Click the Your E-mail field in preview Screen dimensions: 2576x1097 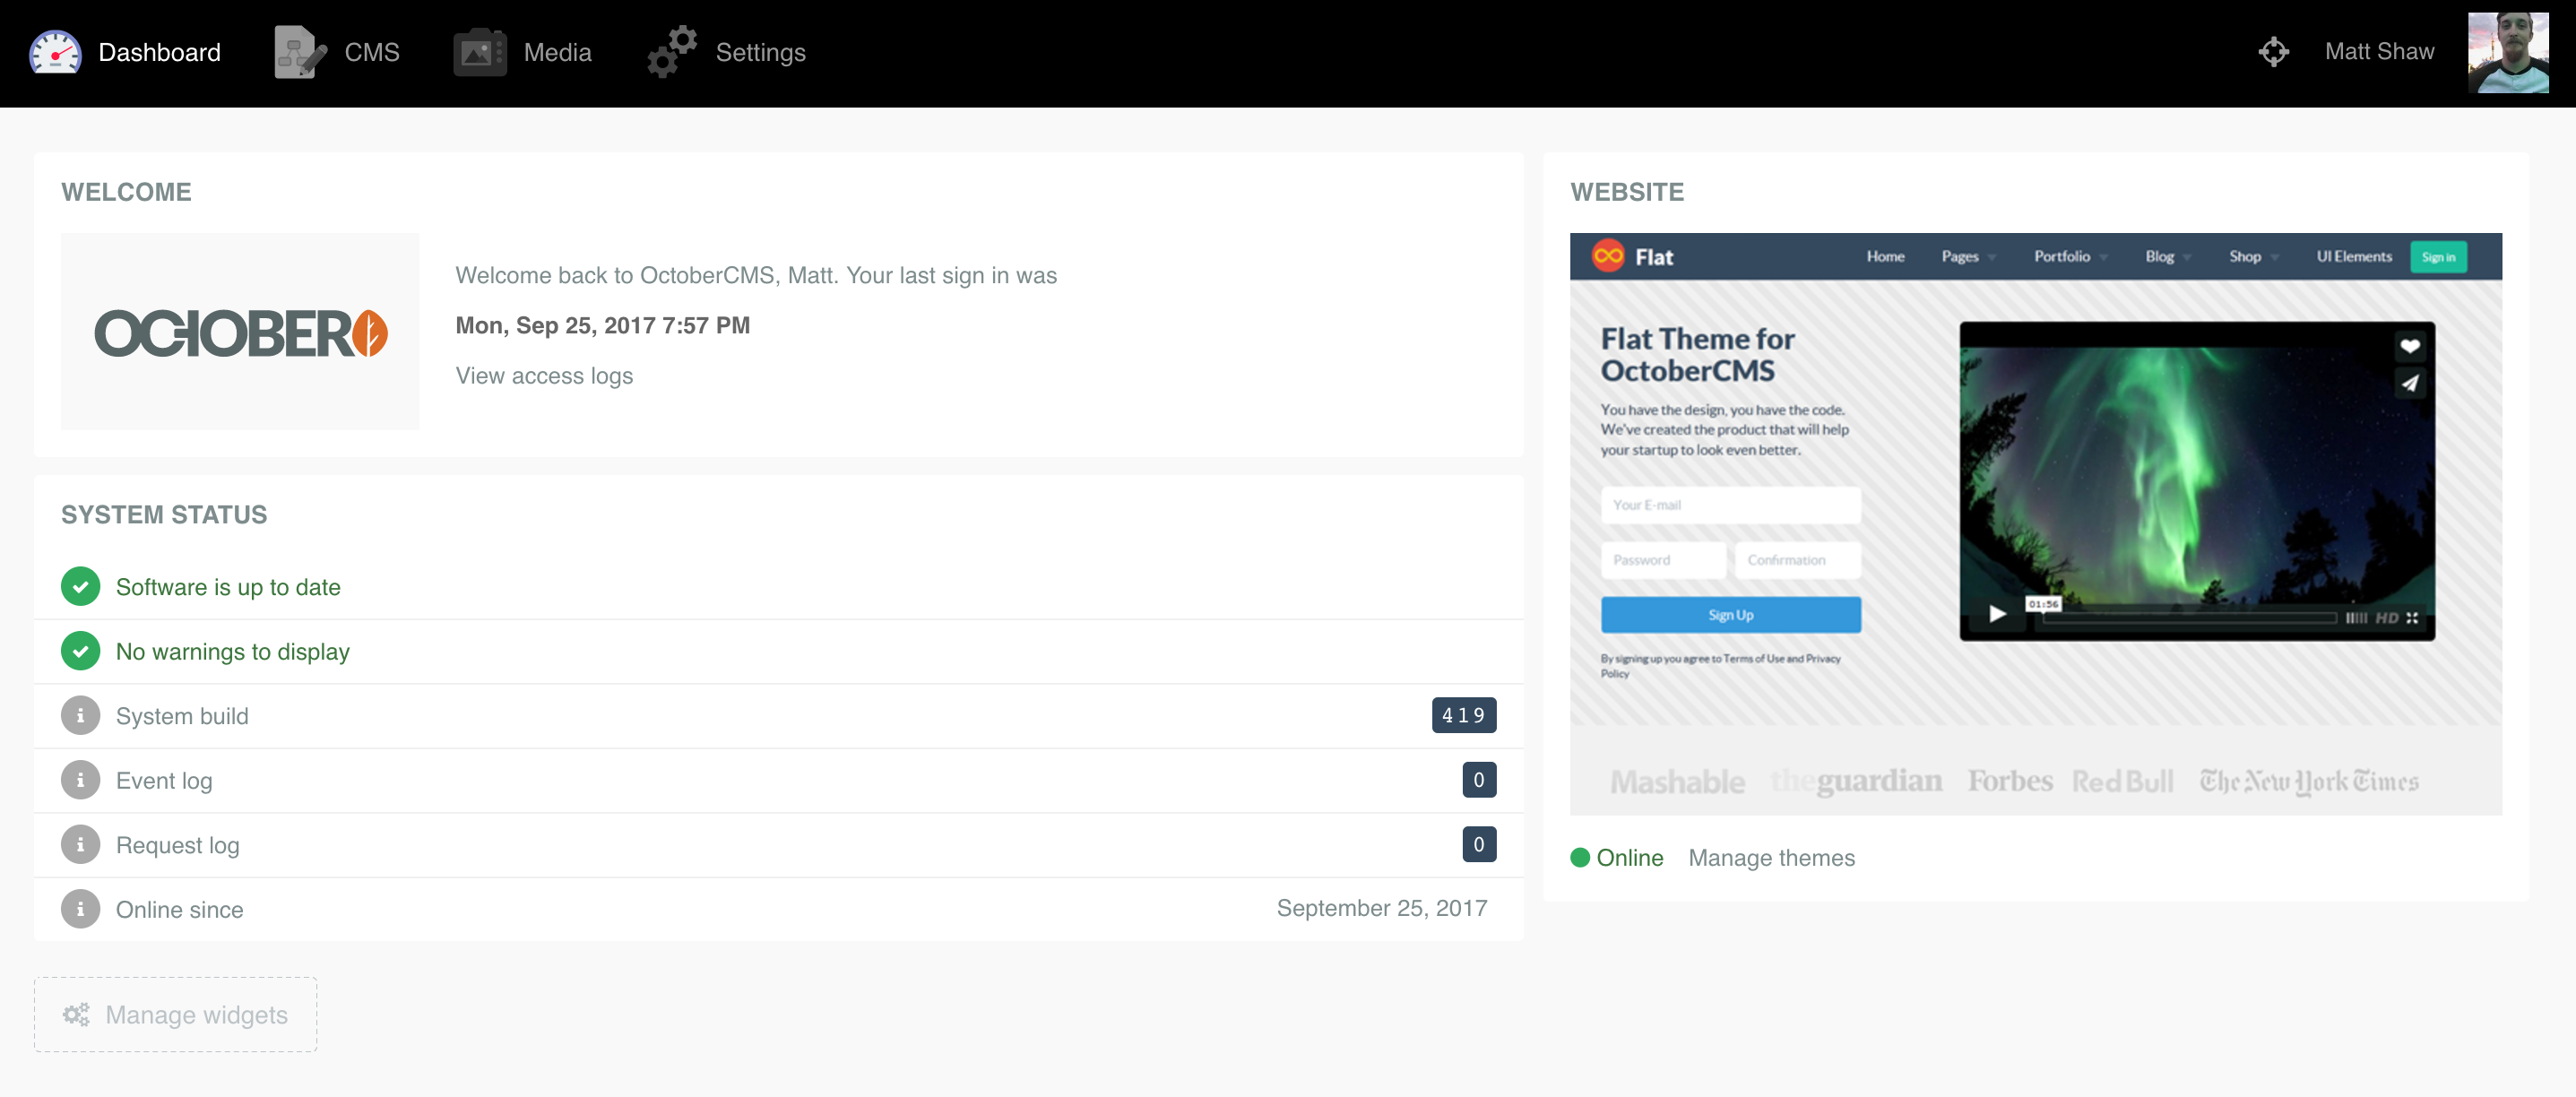(1730, 505)
